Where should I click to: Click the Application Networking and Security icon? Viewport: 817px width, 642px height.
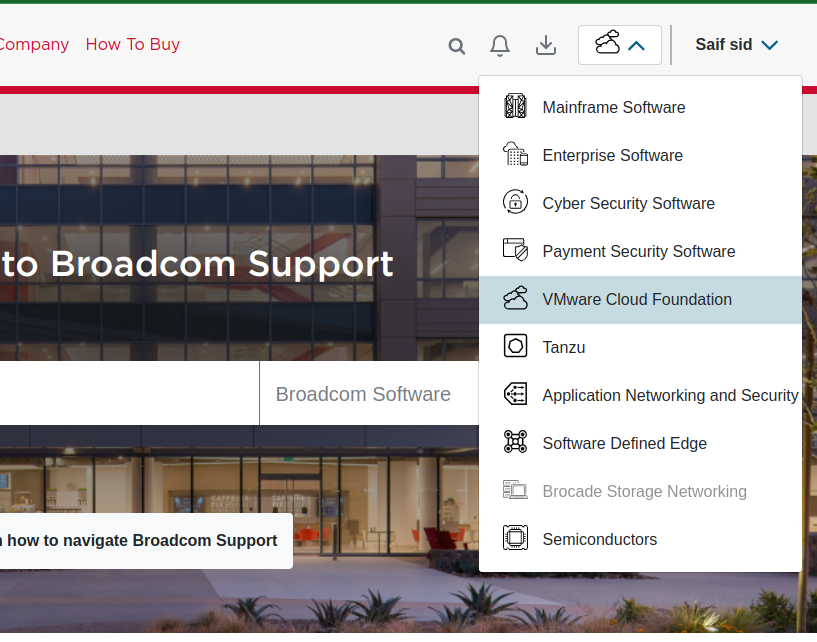click(515, 394)
